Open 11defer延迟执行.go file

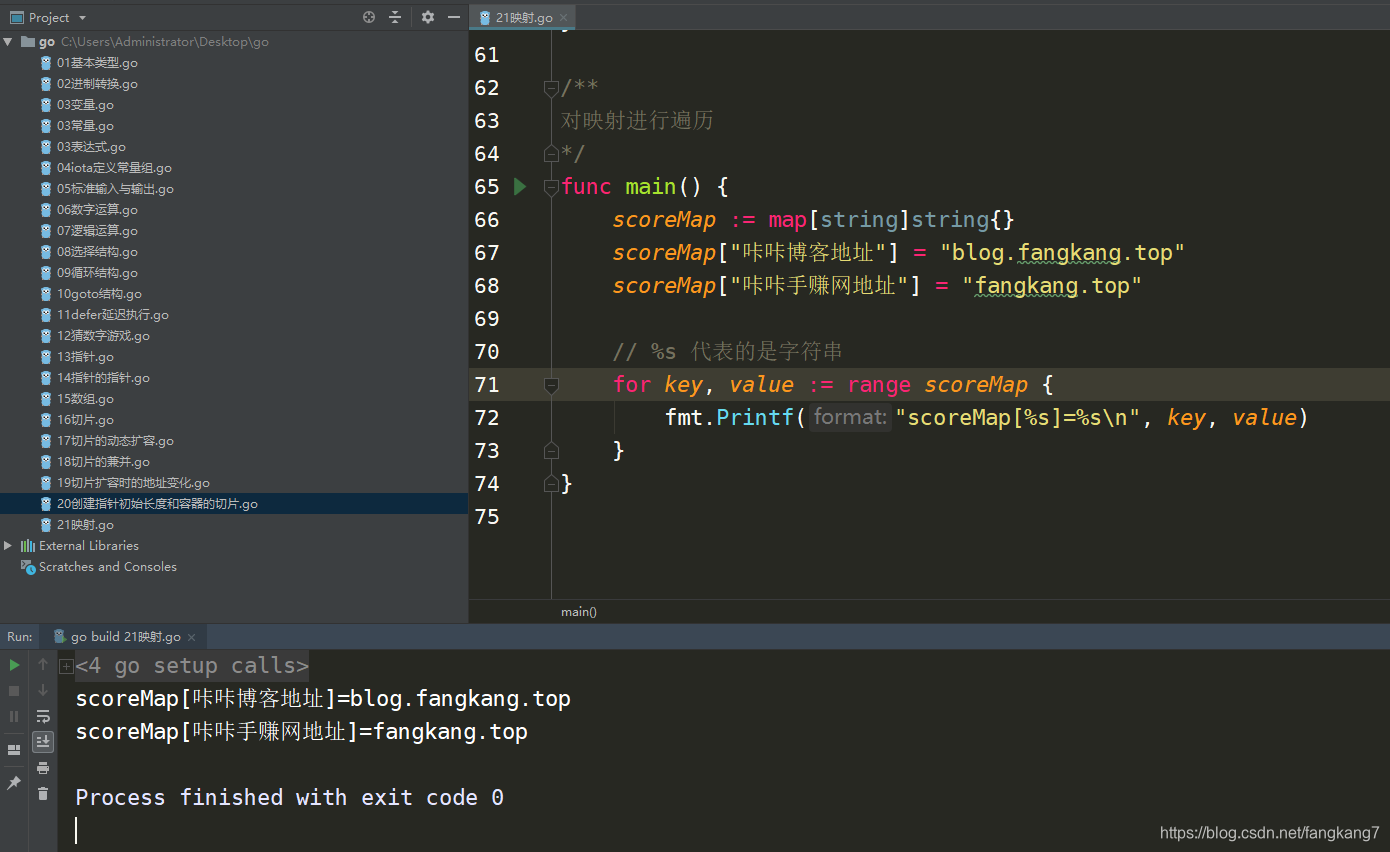click(113, 315)
